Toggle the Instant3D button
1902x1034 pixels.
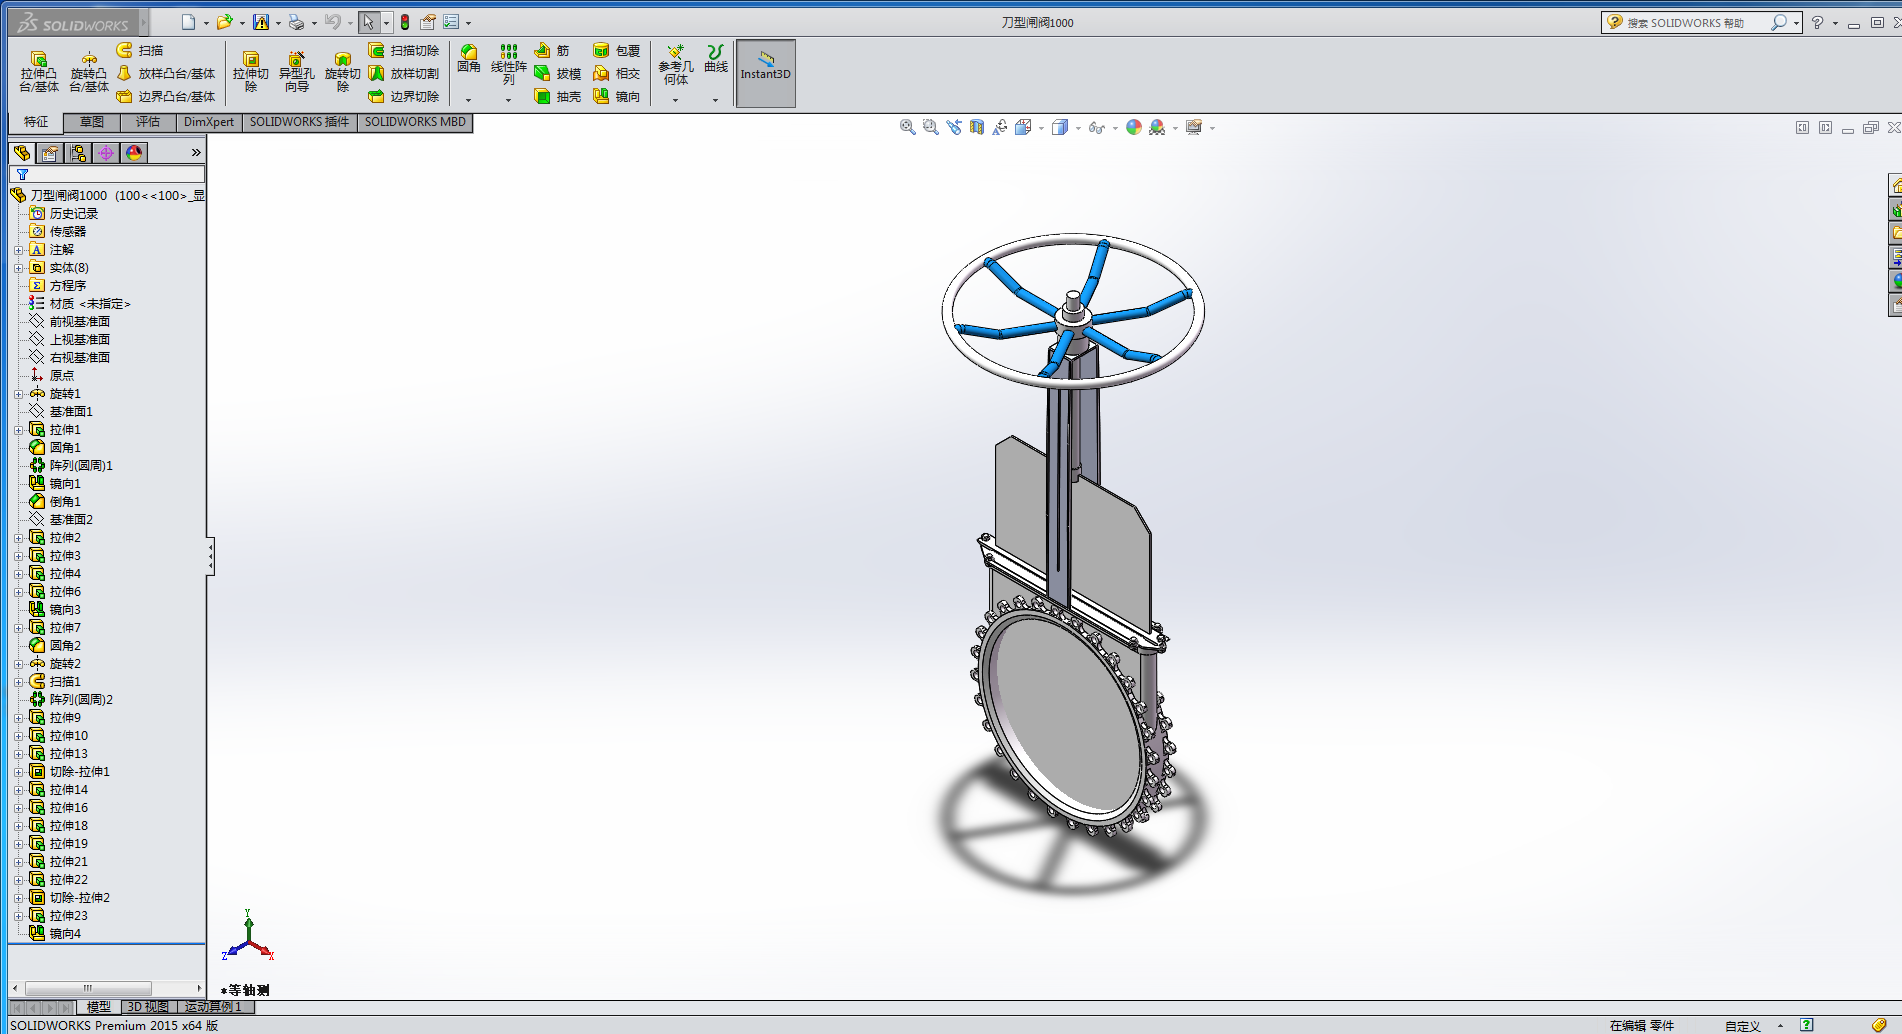click(765, 72)
